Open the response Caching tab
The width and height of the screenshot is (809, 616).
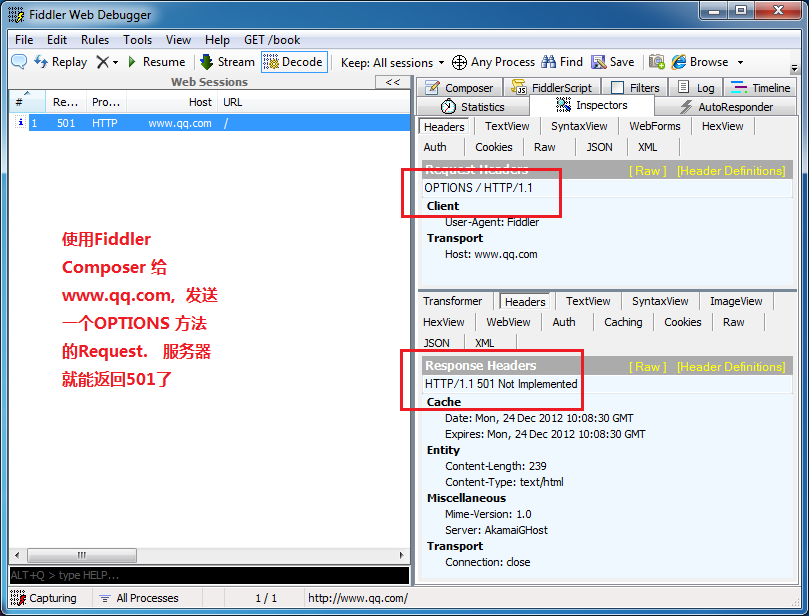(x=623, y=322)
